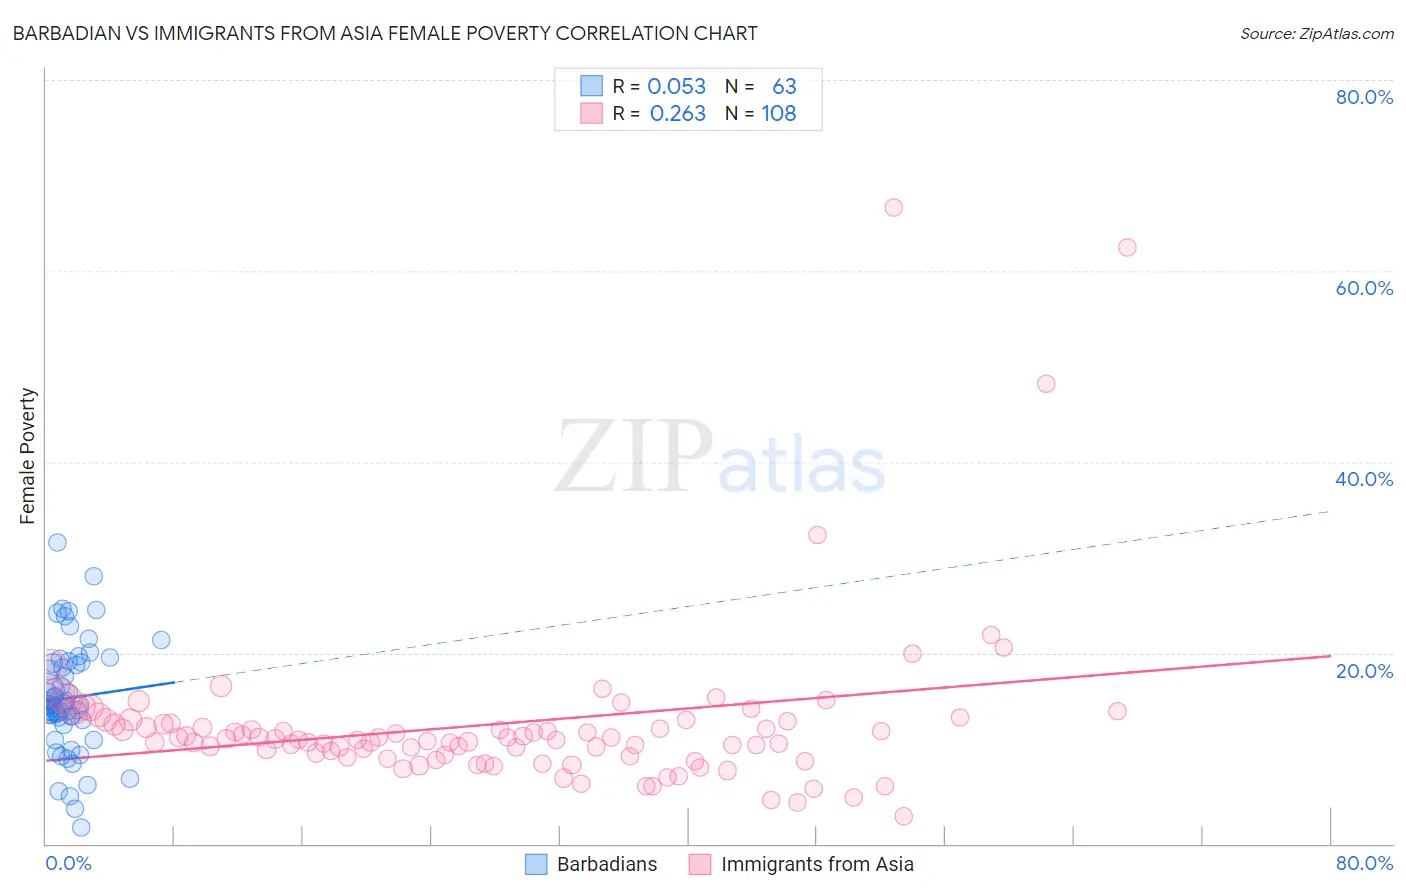Click the blue swatch beside R = 0.053
The image size is (1406, 892).
[x=592, y=86]
